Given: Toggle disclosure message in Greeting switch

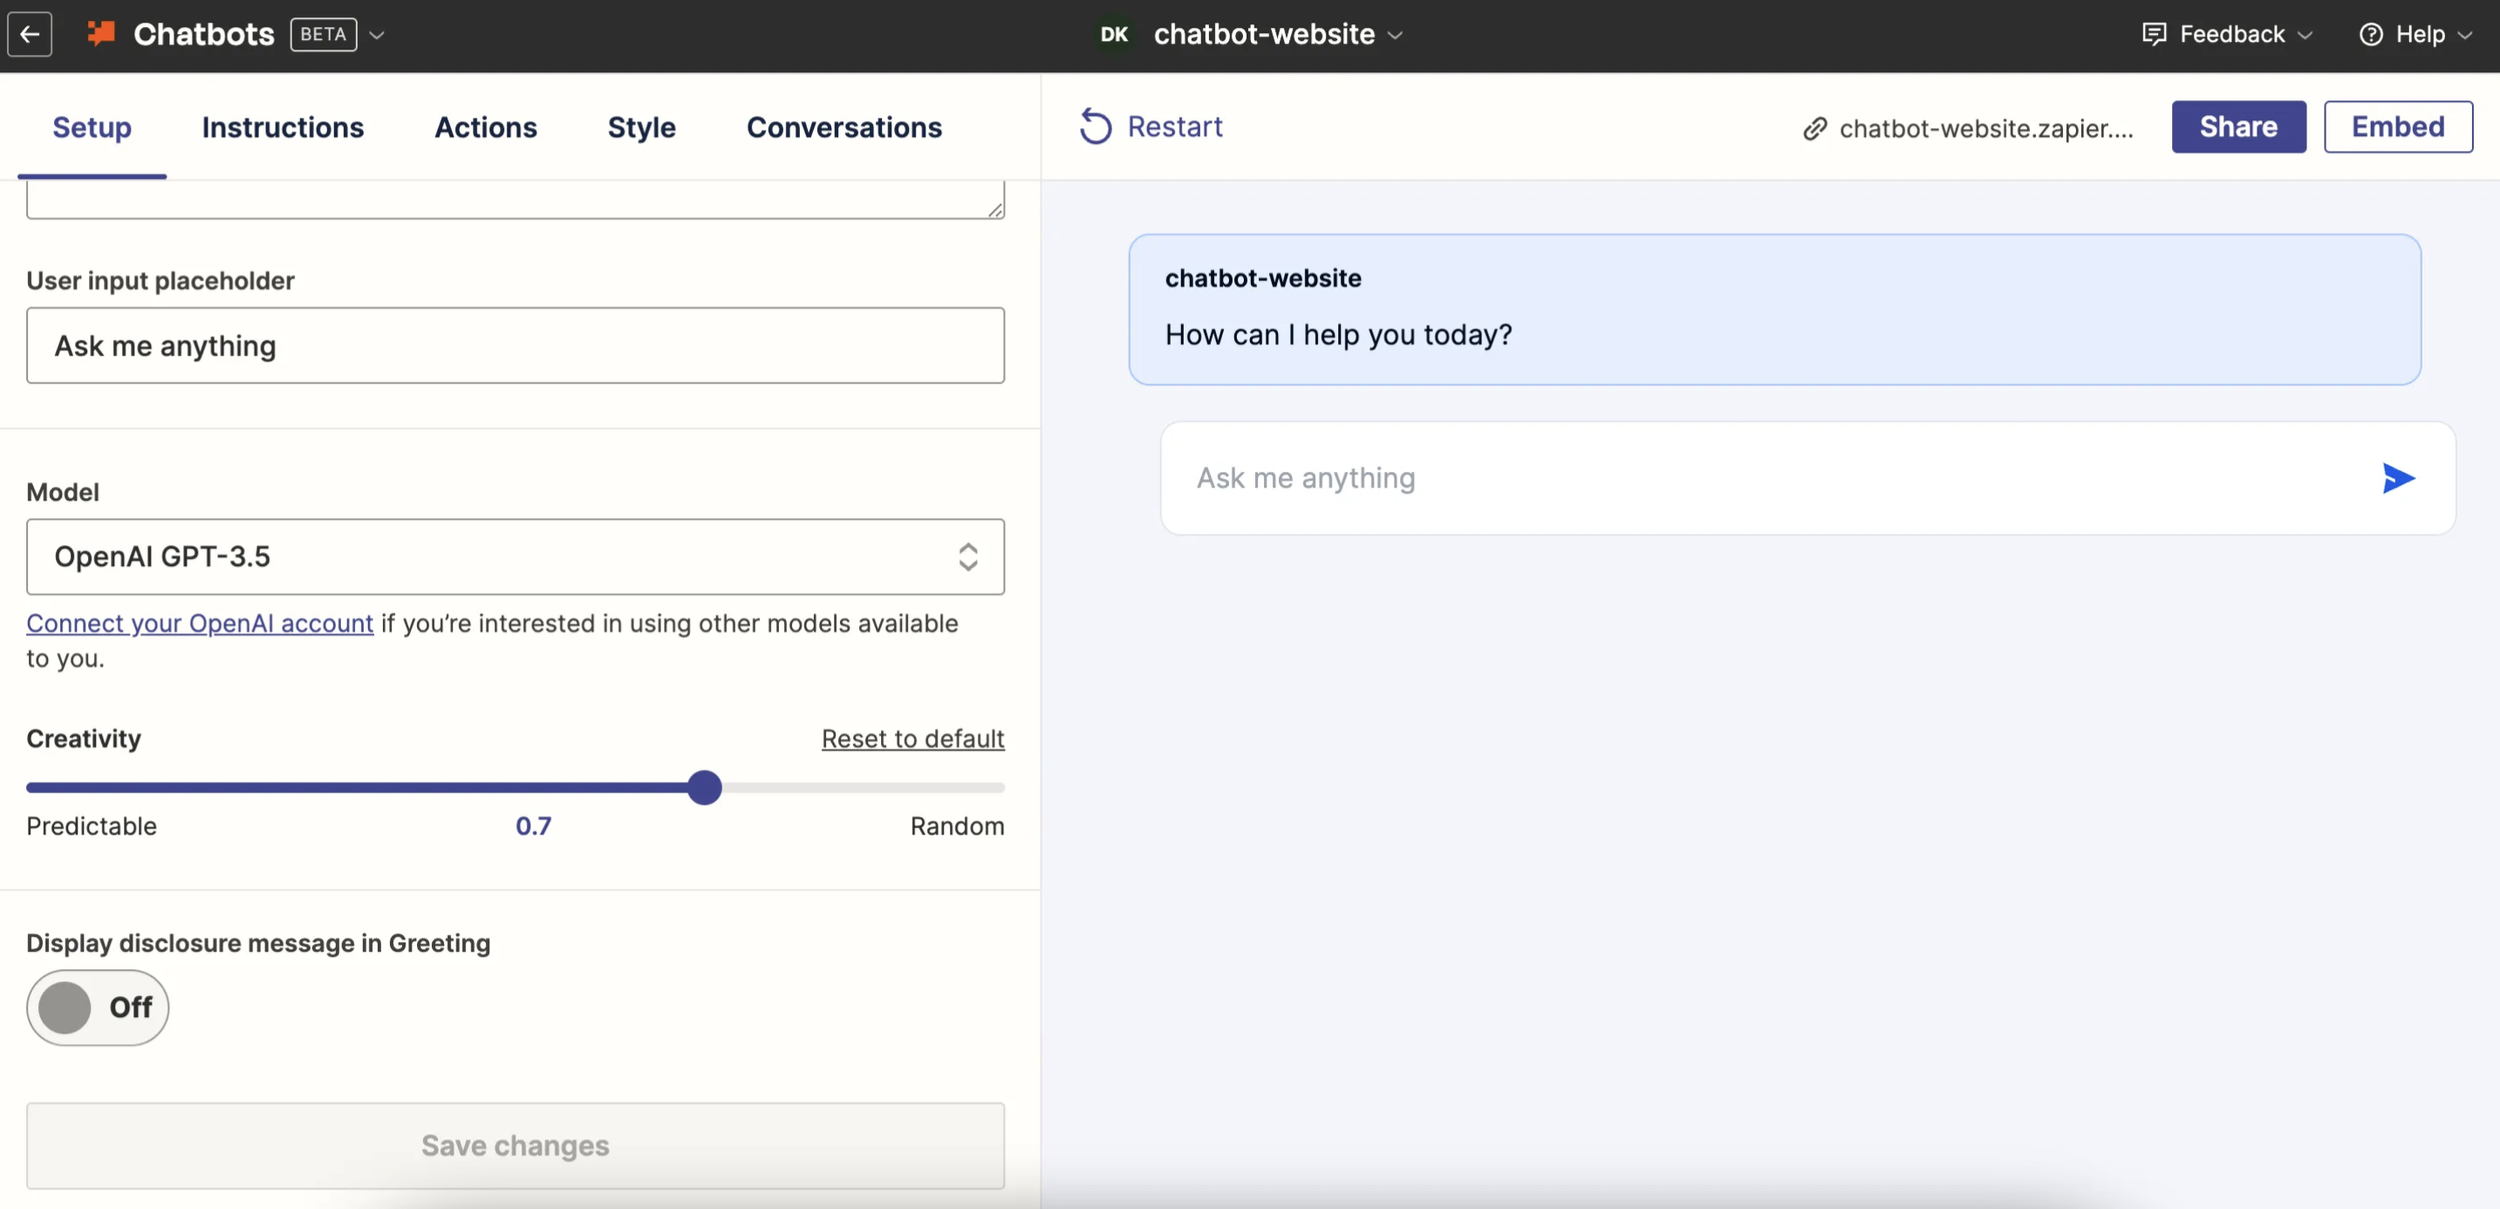Looking at the screenshot, I should pos(97,1007).
